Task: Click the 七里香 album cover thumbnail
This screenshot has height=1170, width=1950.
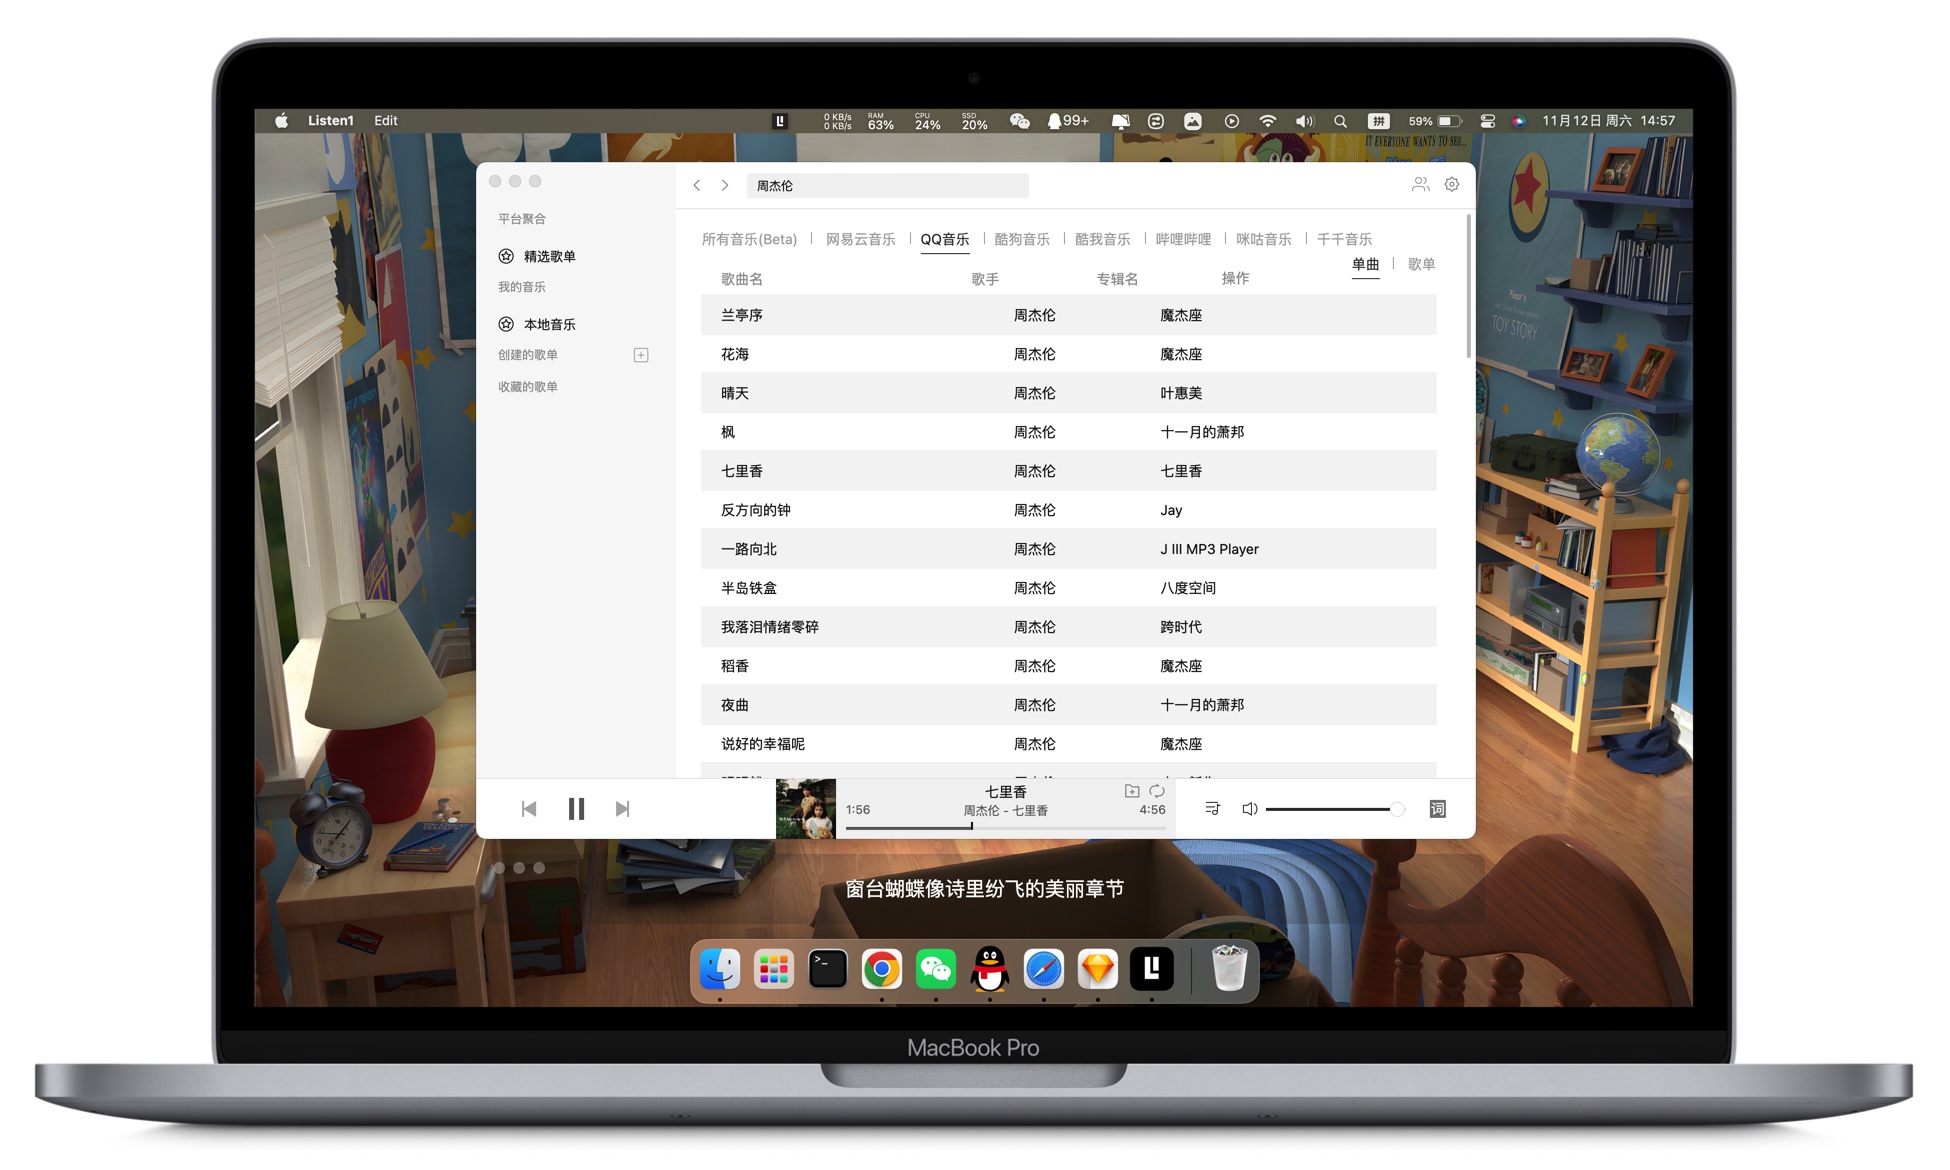Action: (806, 808)
